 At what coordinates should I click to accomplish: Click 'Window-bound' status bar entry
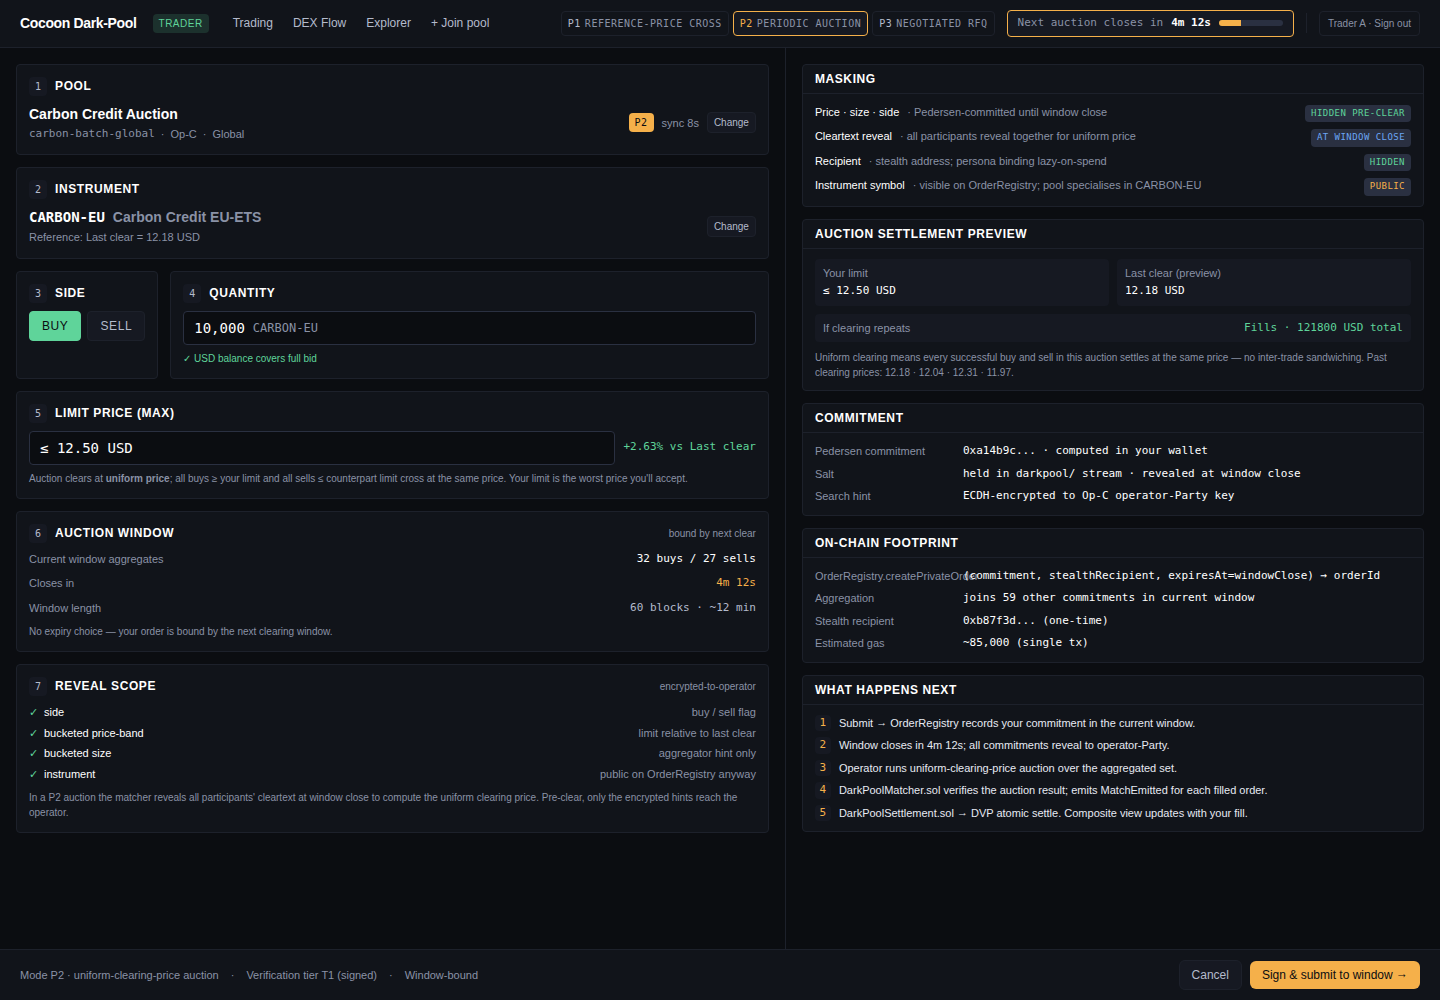[441, 975]
